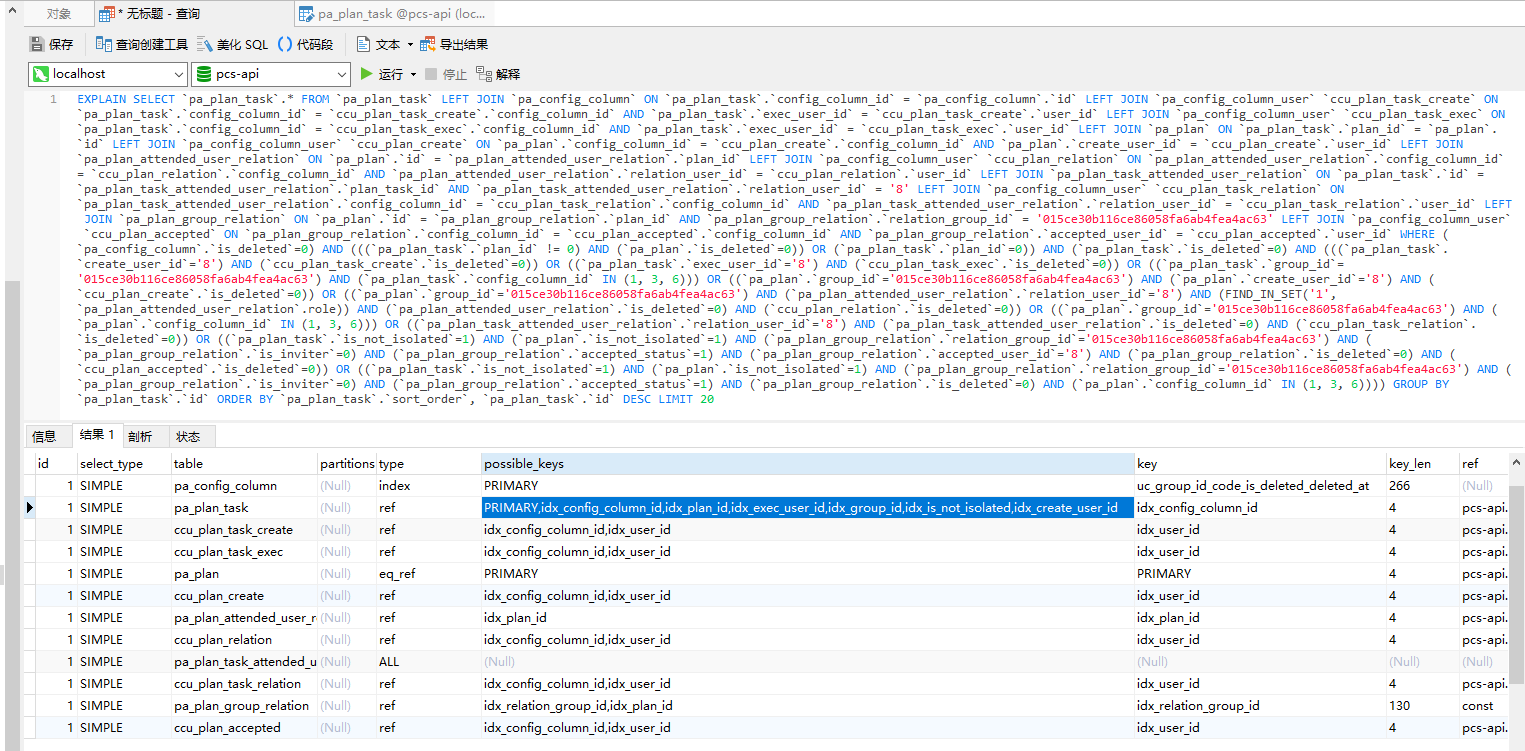
Task: Run the query with green play button
Action: tap(367, 74)
